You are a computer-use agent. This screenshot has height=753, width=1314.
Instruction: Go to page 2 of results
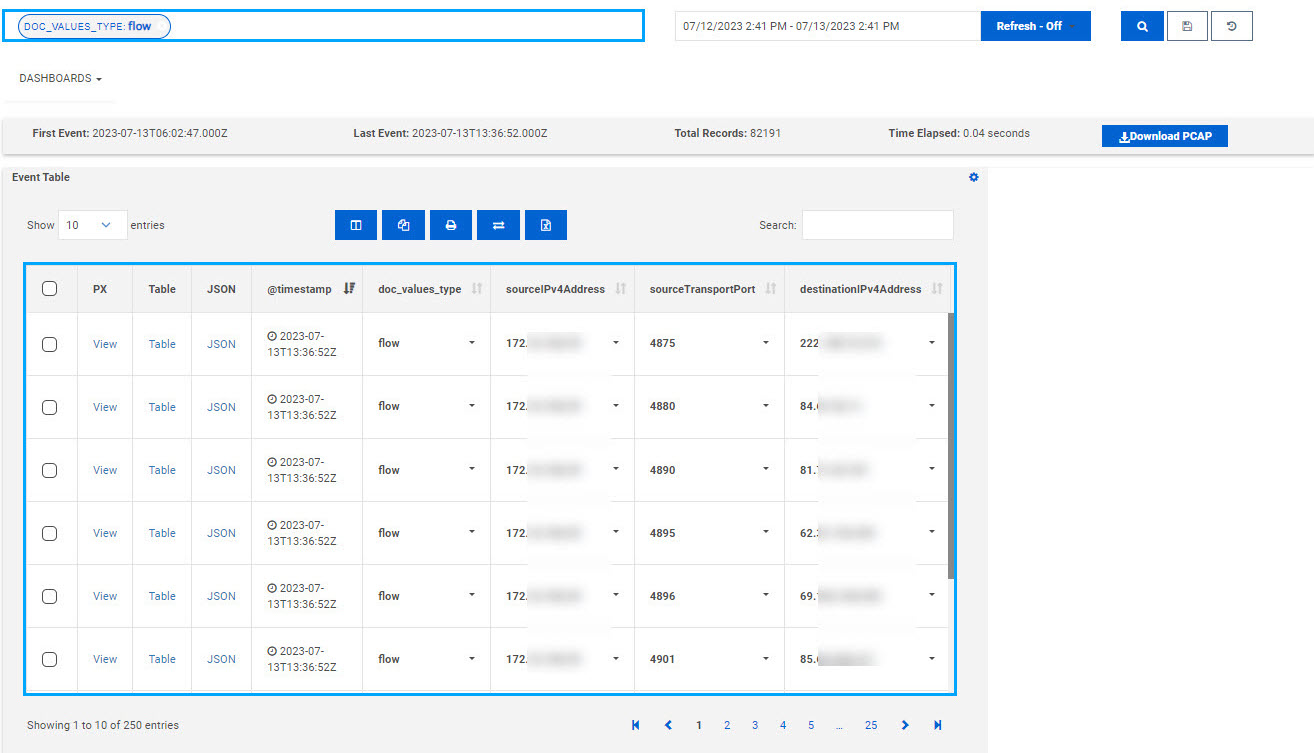(x=727, y=725)
